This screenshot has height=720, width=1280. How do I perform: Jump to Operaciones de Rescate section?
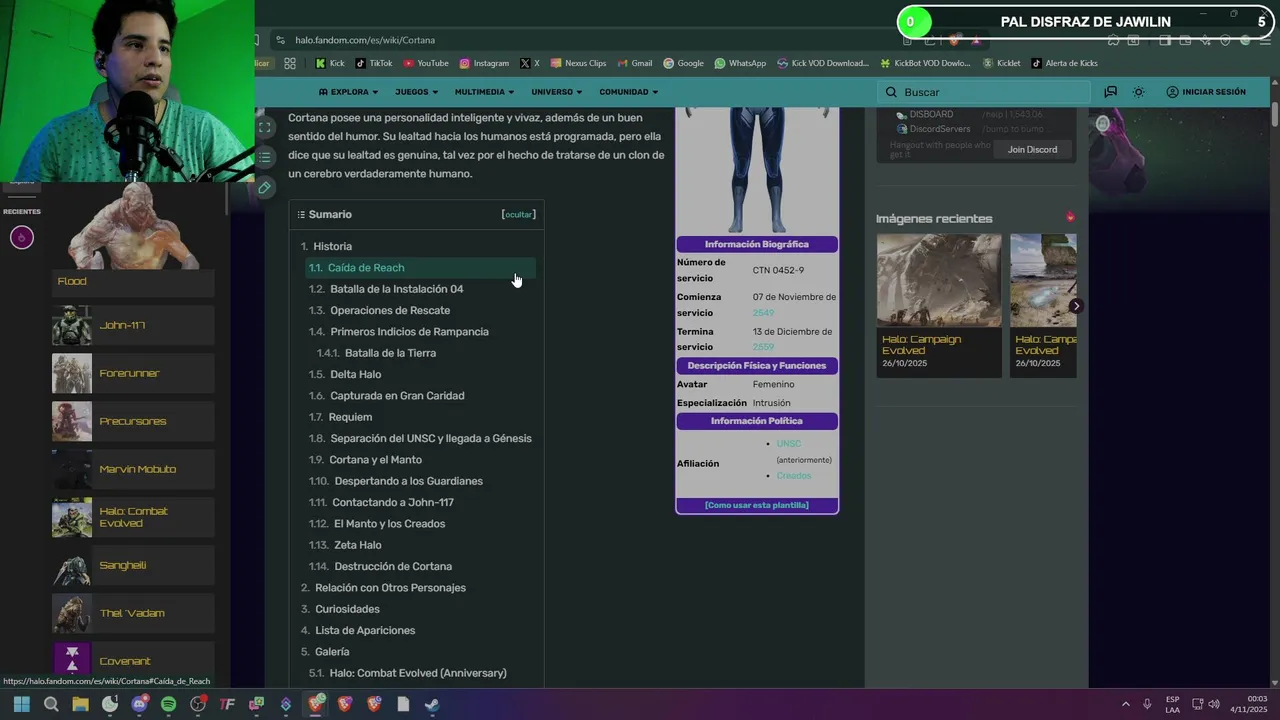coord(390,310)
